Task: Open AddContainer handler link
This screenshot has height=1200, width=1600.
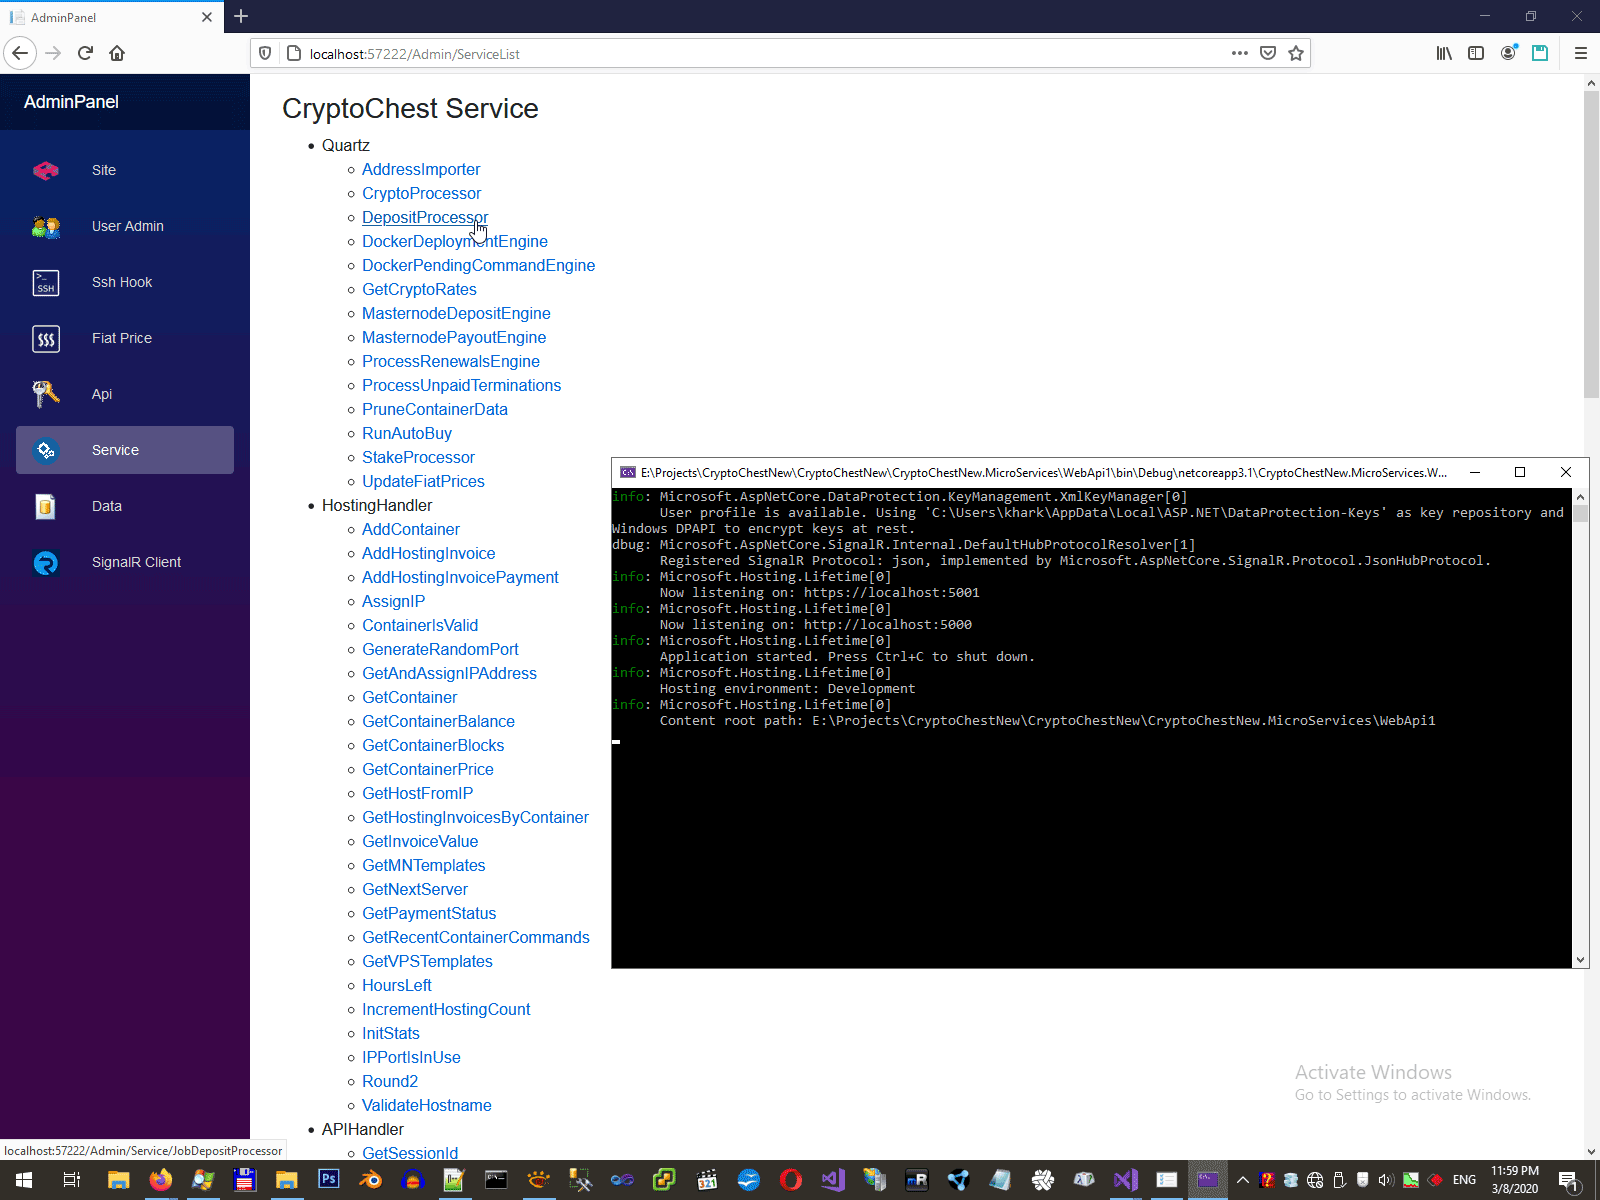Action: pos(411,529)
